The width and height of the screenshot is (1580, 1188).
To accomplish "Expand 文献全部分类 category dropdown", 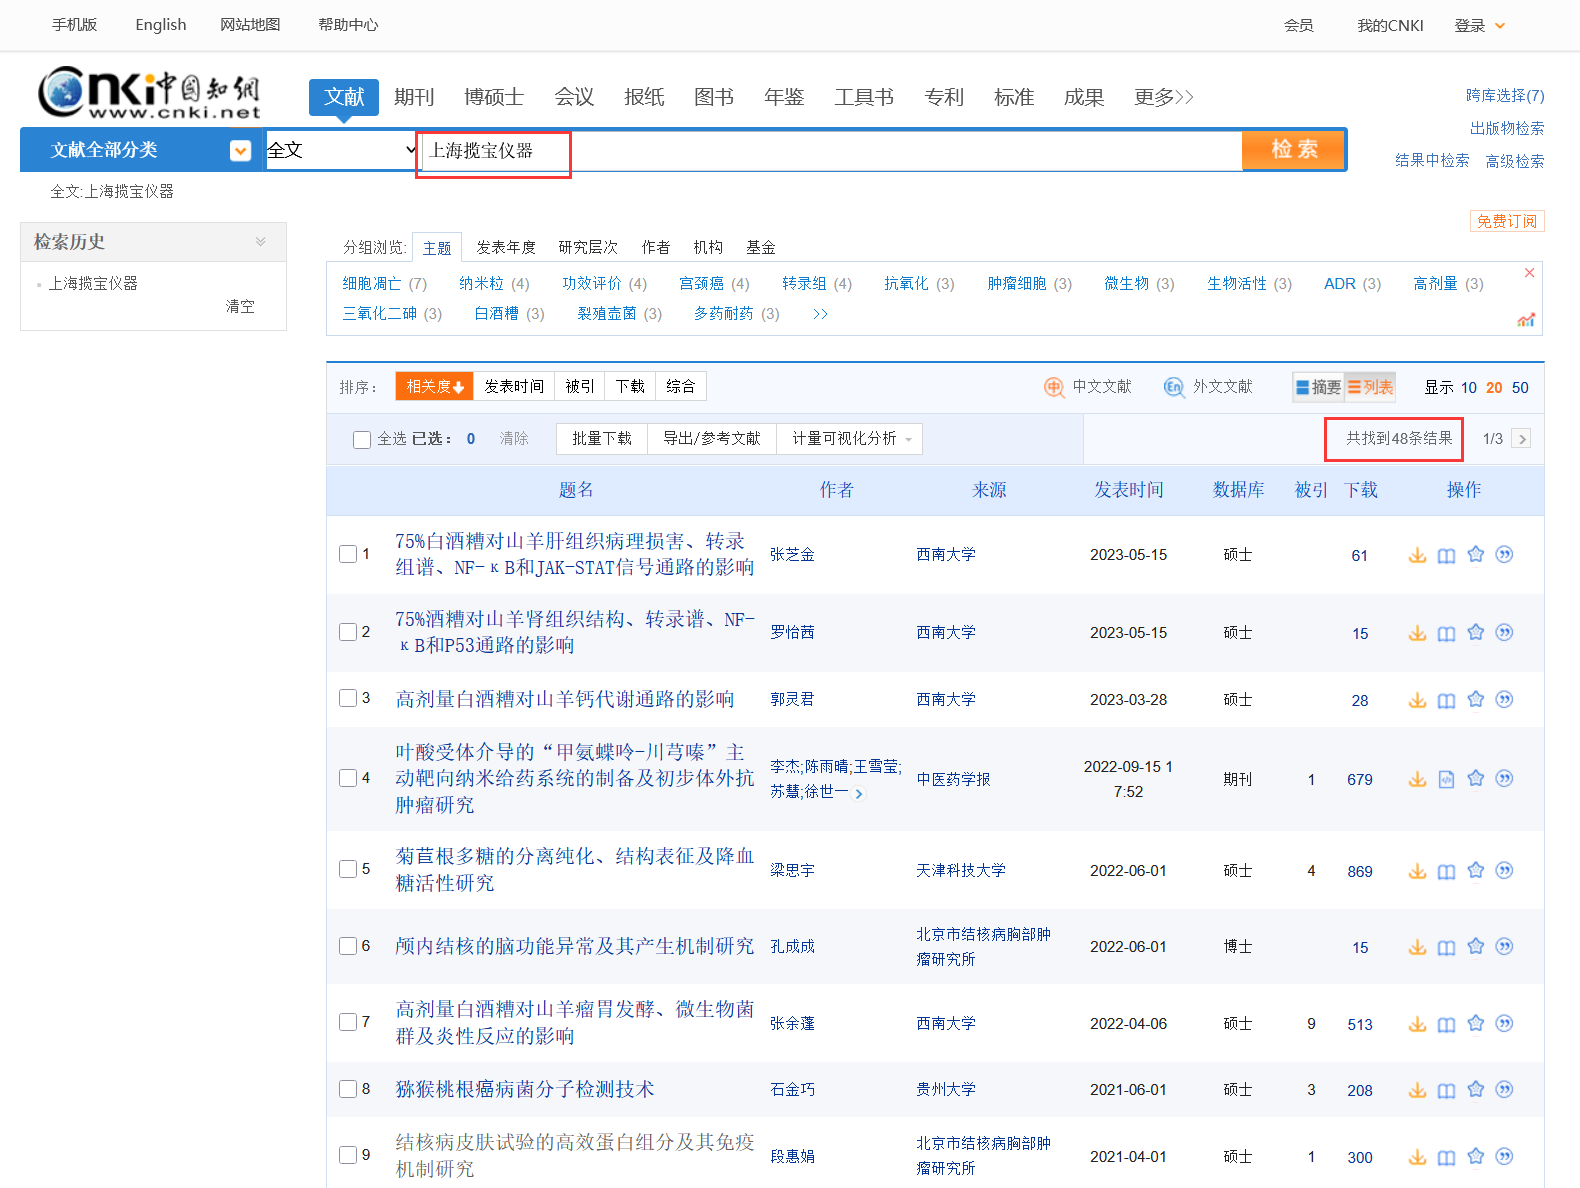I will pyautogui.click(x=240, y=150).
